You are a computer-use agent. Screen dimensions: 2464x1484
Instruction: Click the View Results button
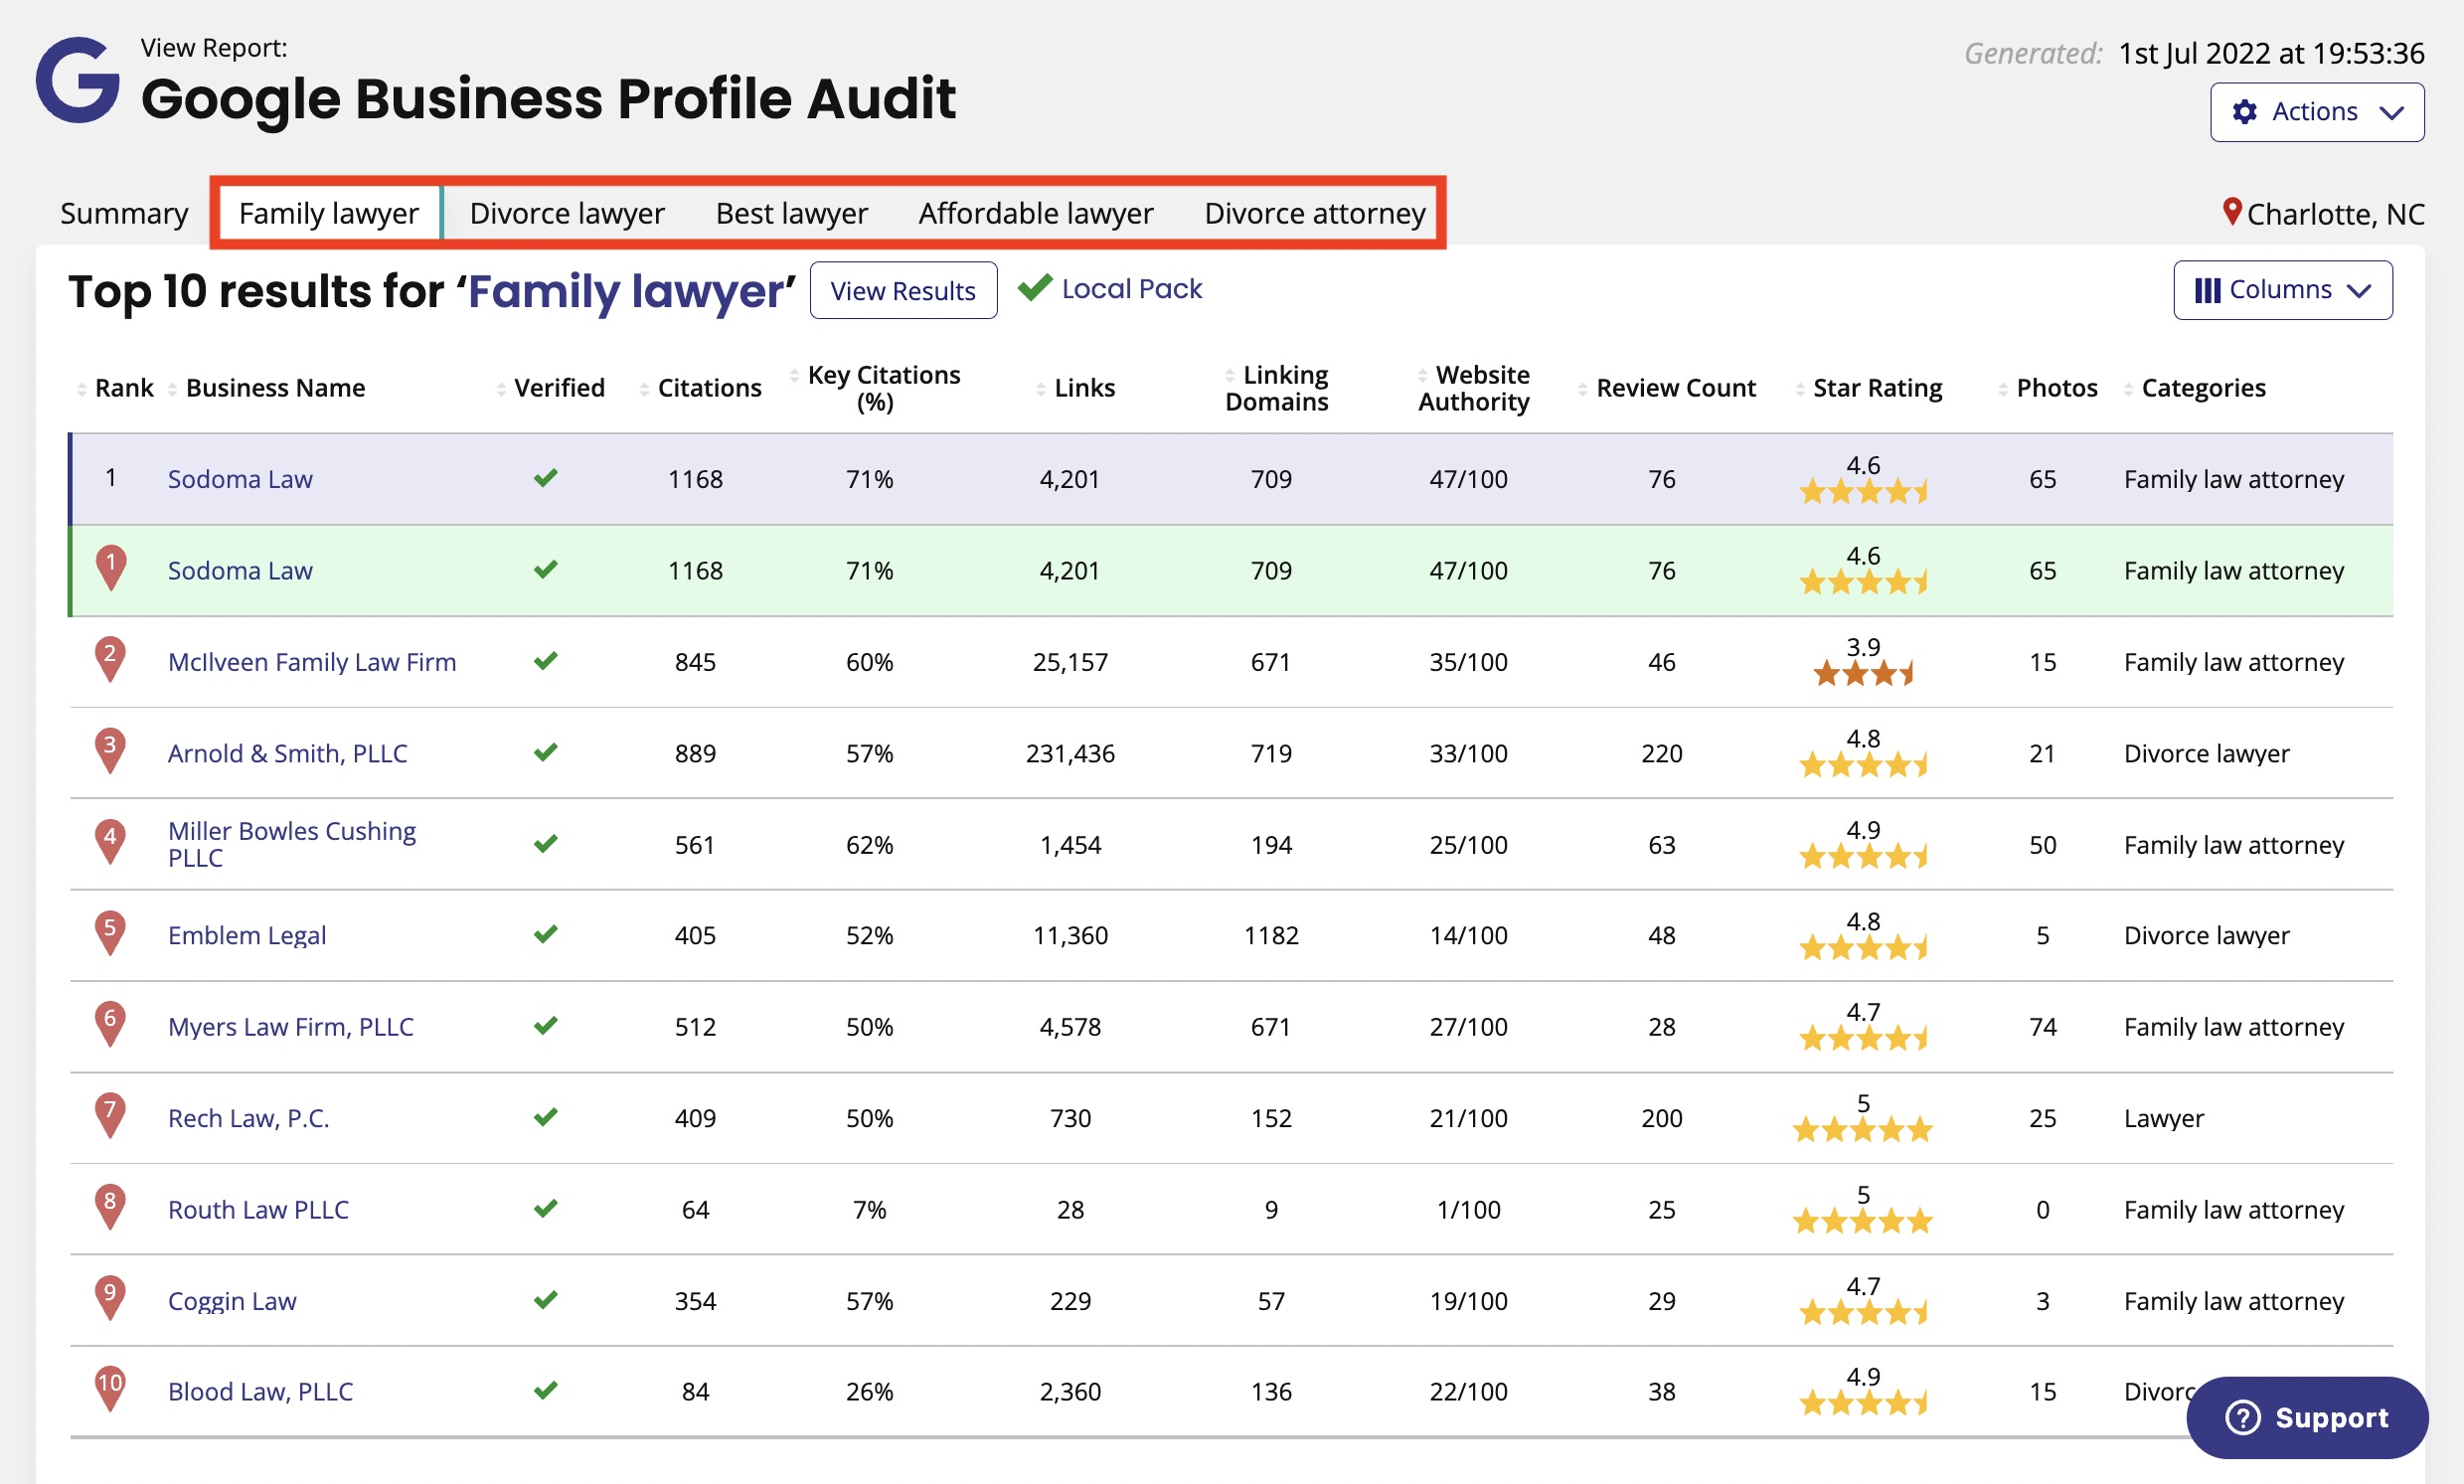[903, 290]
